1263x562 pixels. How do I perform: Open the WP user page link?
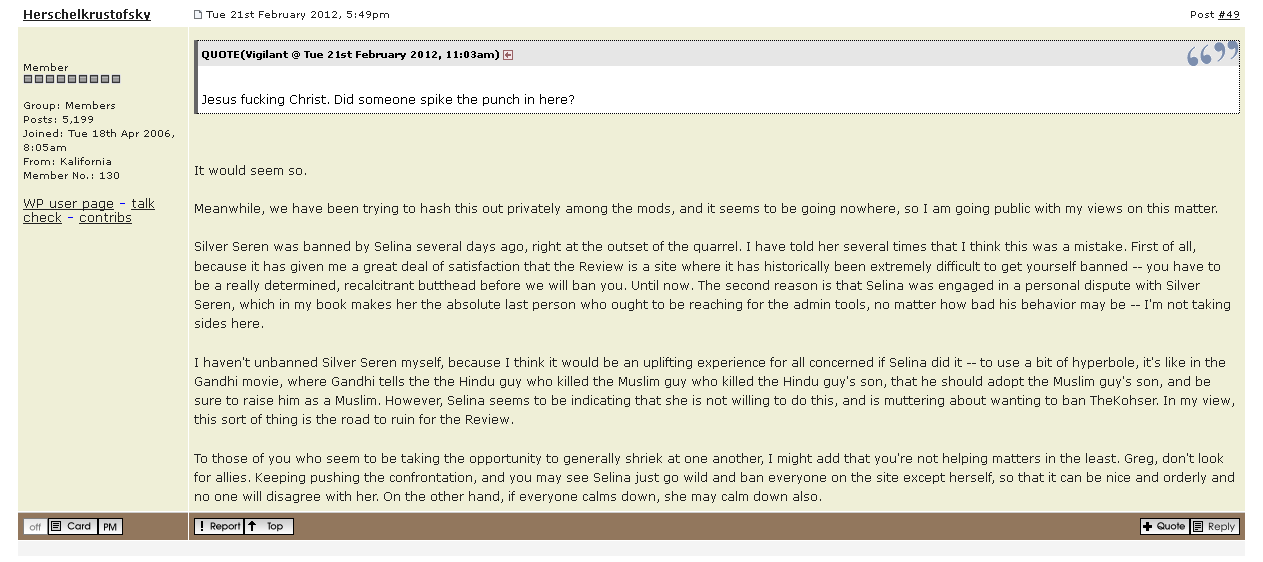tap(68, 204)
